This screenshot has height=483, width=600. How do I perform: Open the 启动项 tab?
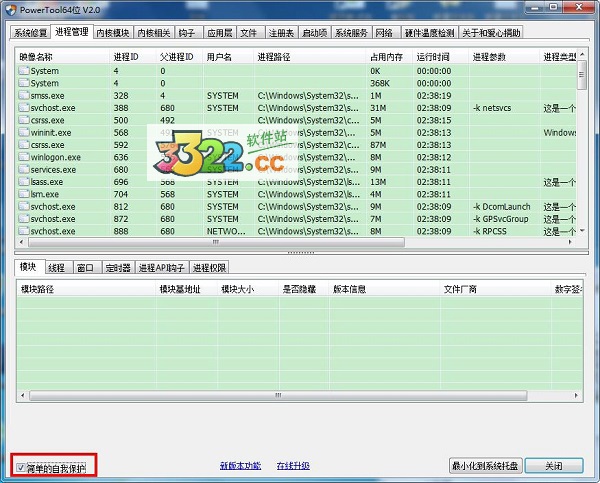point(314,33)
